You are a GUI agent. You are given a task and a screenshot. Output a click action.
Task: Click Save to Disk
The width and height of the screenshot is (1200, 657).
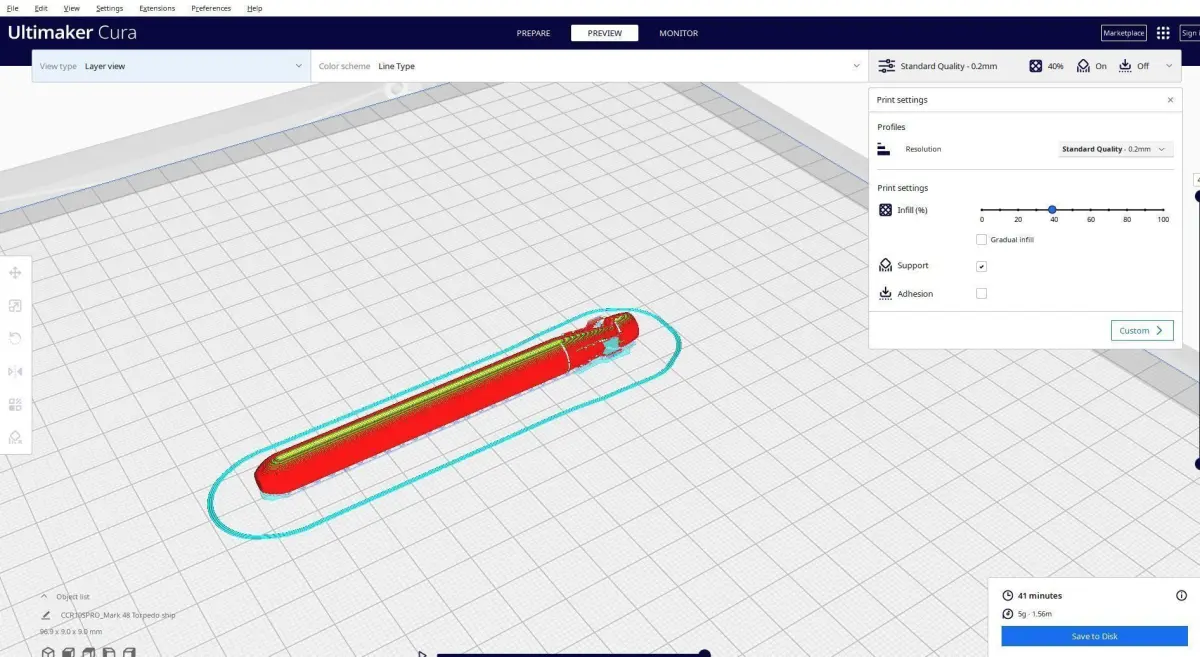(x=1094, y=636)
